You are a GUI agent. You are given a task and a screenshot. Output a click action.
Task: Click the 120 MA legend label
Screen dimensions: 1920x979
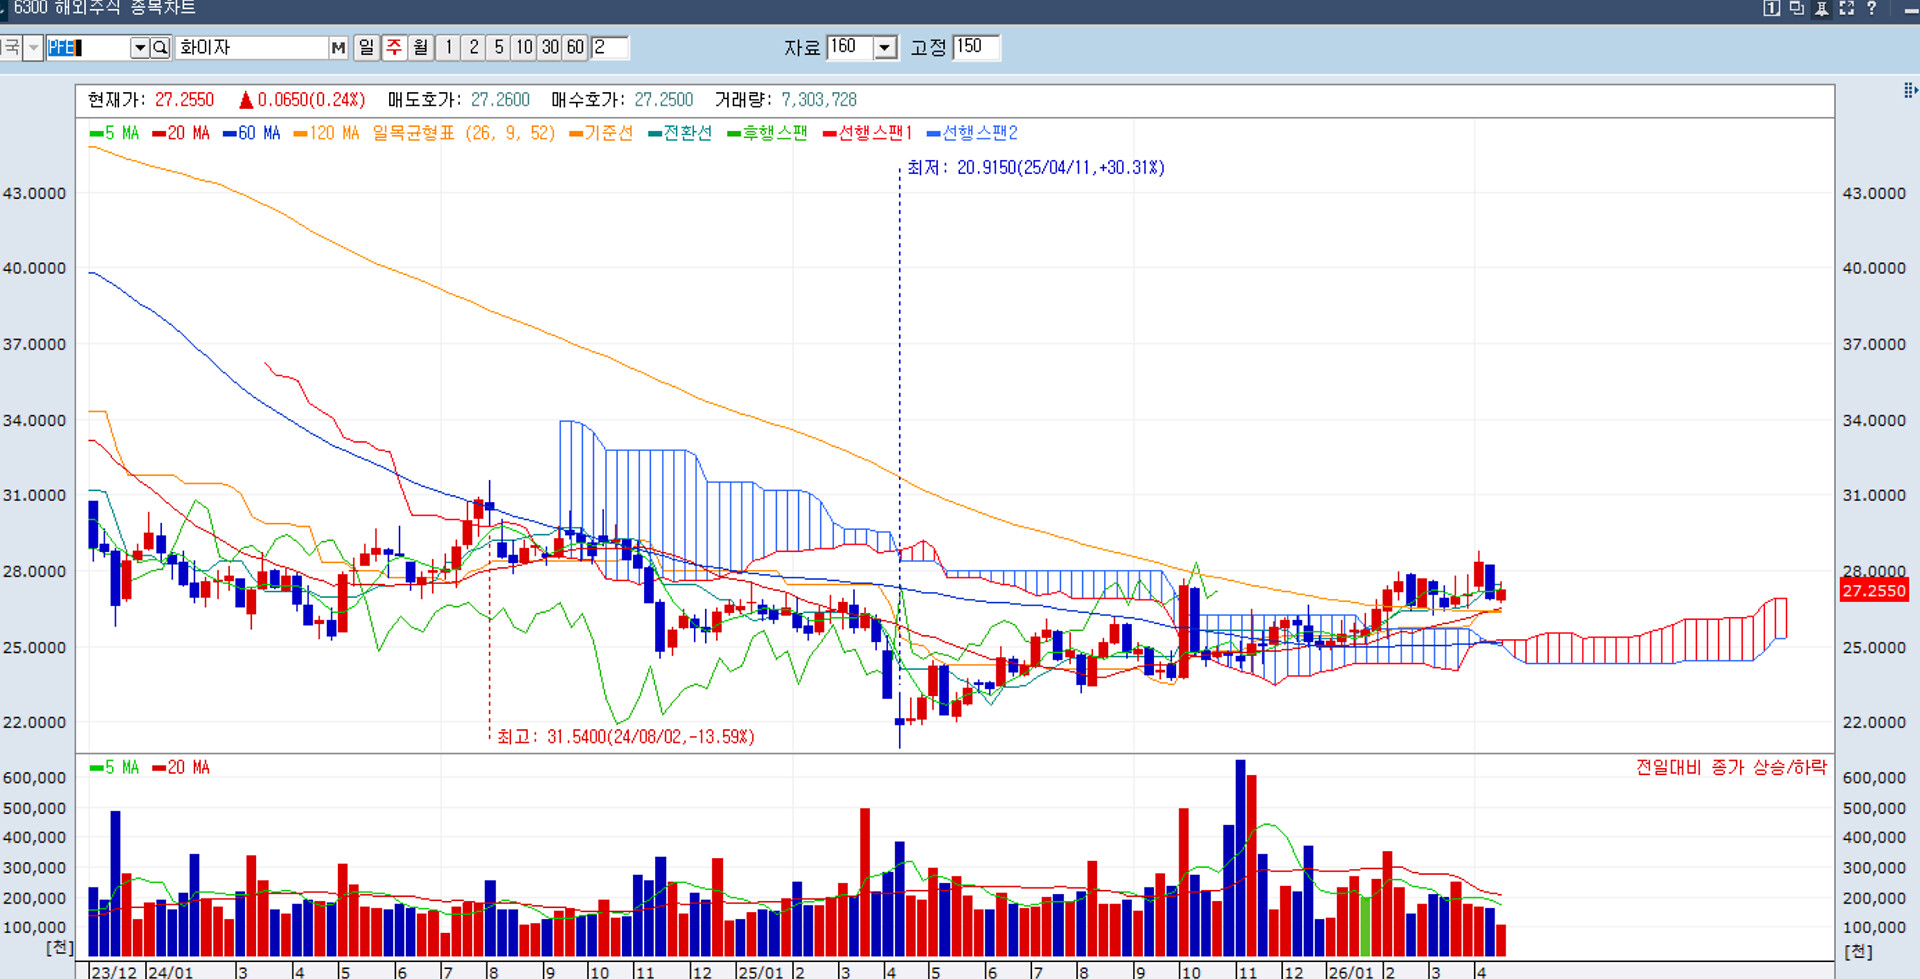[334, 133]
